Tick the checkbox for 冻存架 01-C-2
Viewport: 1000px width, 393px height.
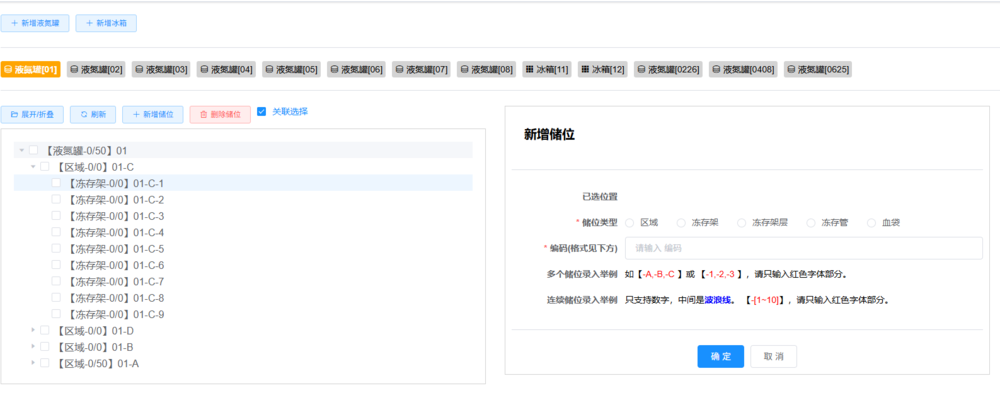click(x=56, y=200)
